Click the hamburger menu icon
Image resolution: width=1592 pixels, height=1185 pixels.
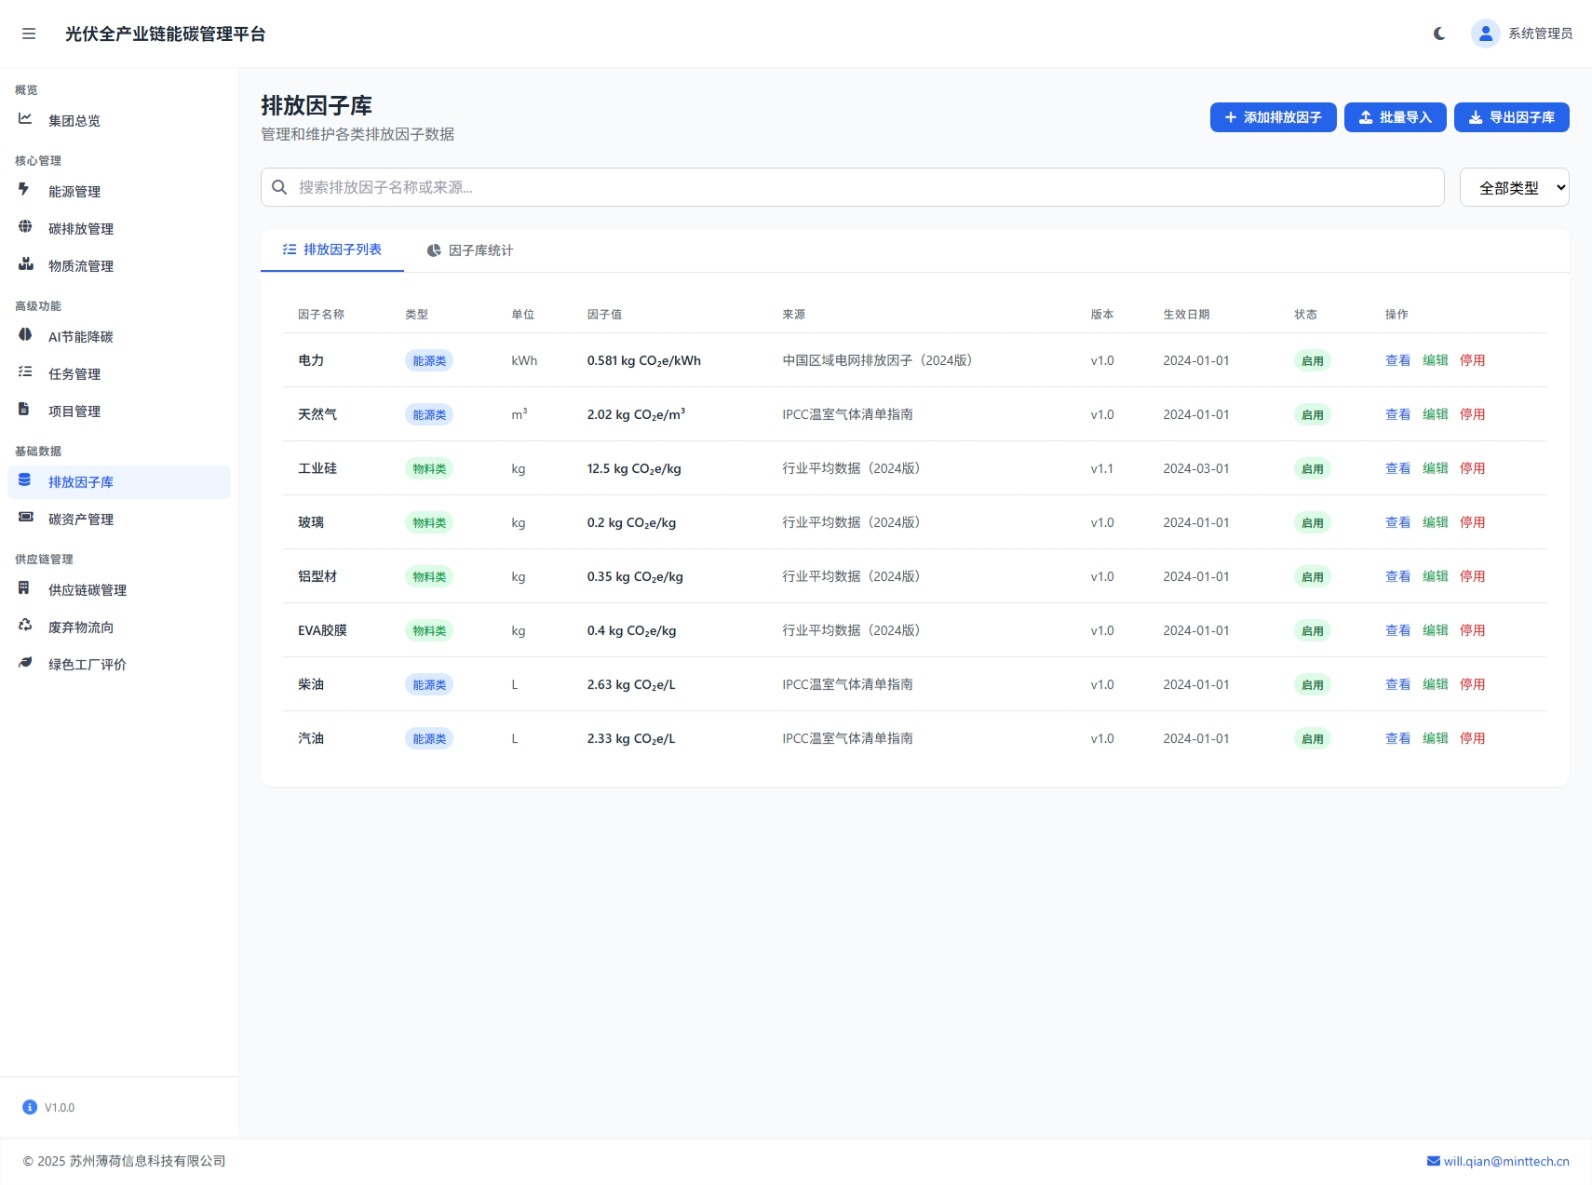[x=29, y=34]
